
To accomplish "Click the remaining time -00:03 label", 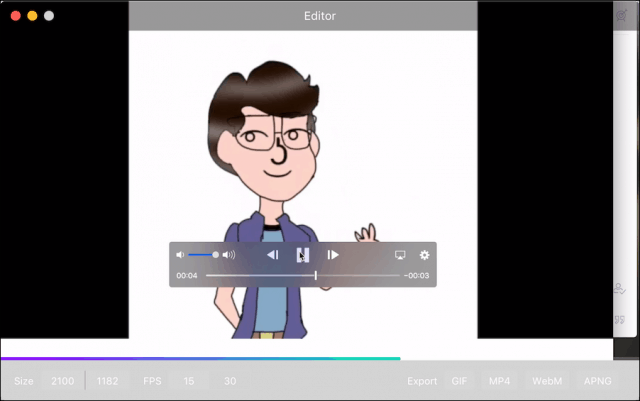I will pos(416,276).
